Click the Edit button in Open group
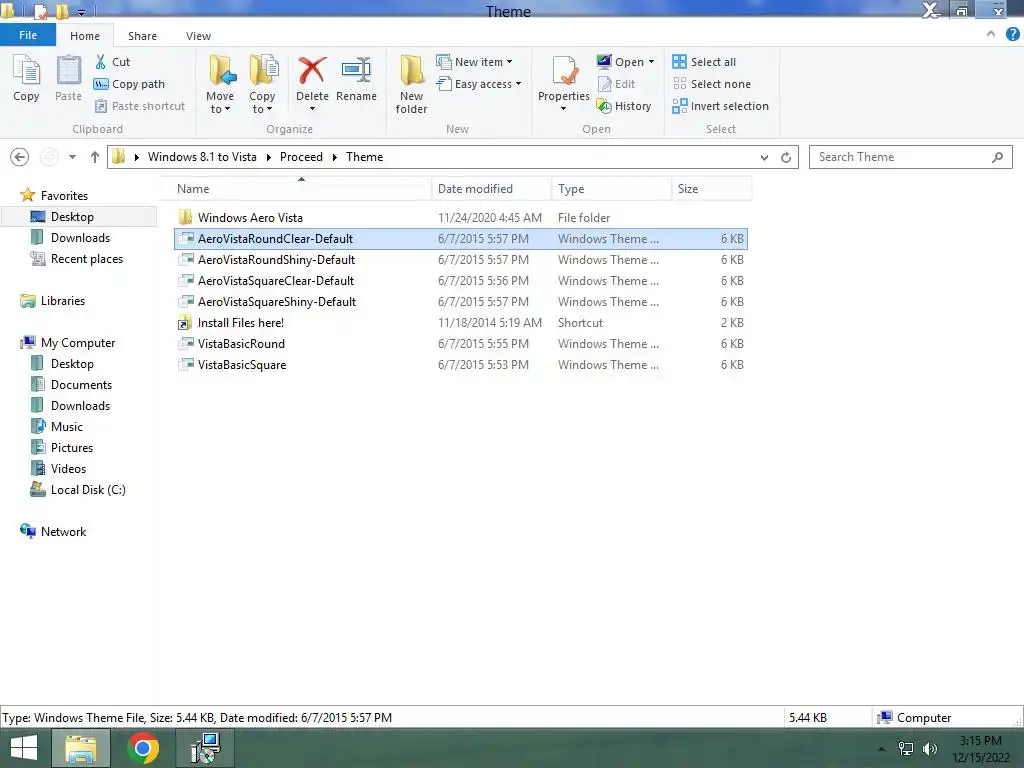The image size is (1024, 768). pyautogui.click(x=616, y=84)
